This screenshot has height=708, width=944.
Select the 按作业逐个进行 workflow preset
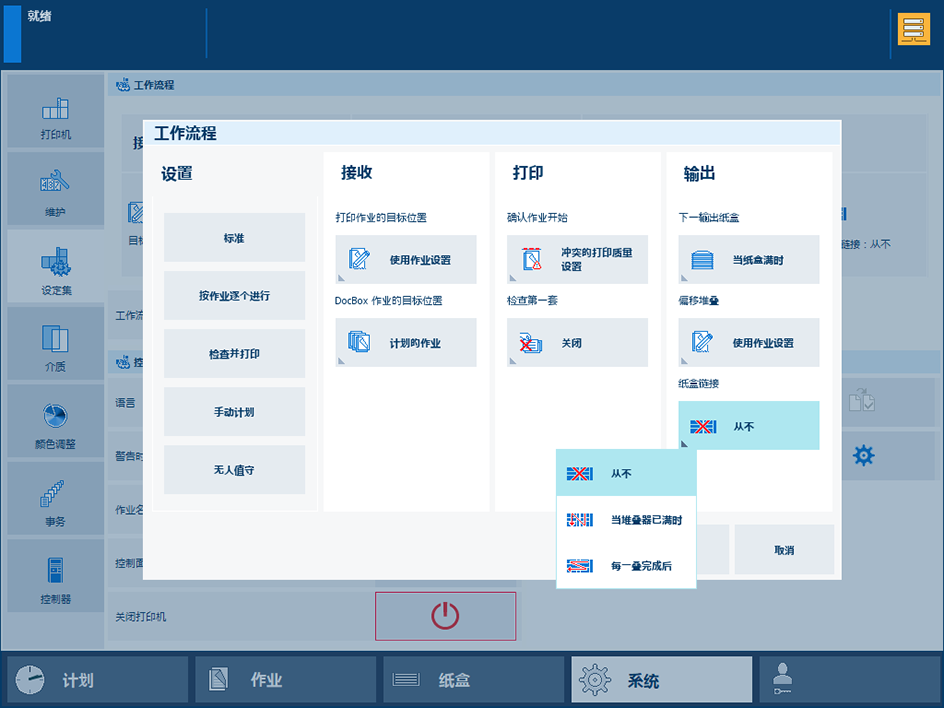[234, 296]
